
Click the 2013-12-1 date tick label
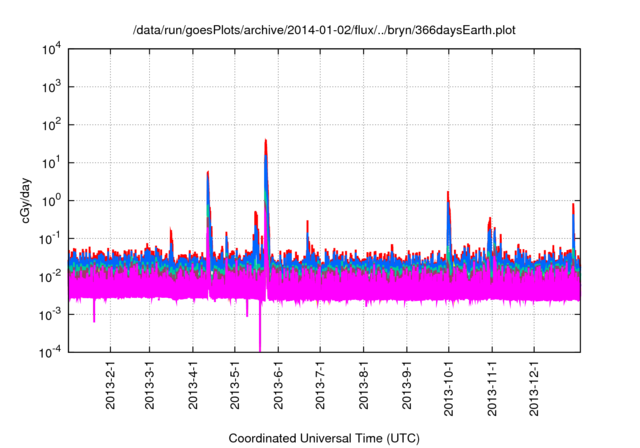pos(535,388)
